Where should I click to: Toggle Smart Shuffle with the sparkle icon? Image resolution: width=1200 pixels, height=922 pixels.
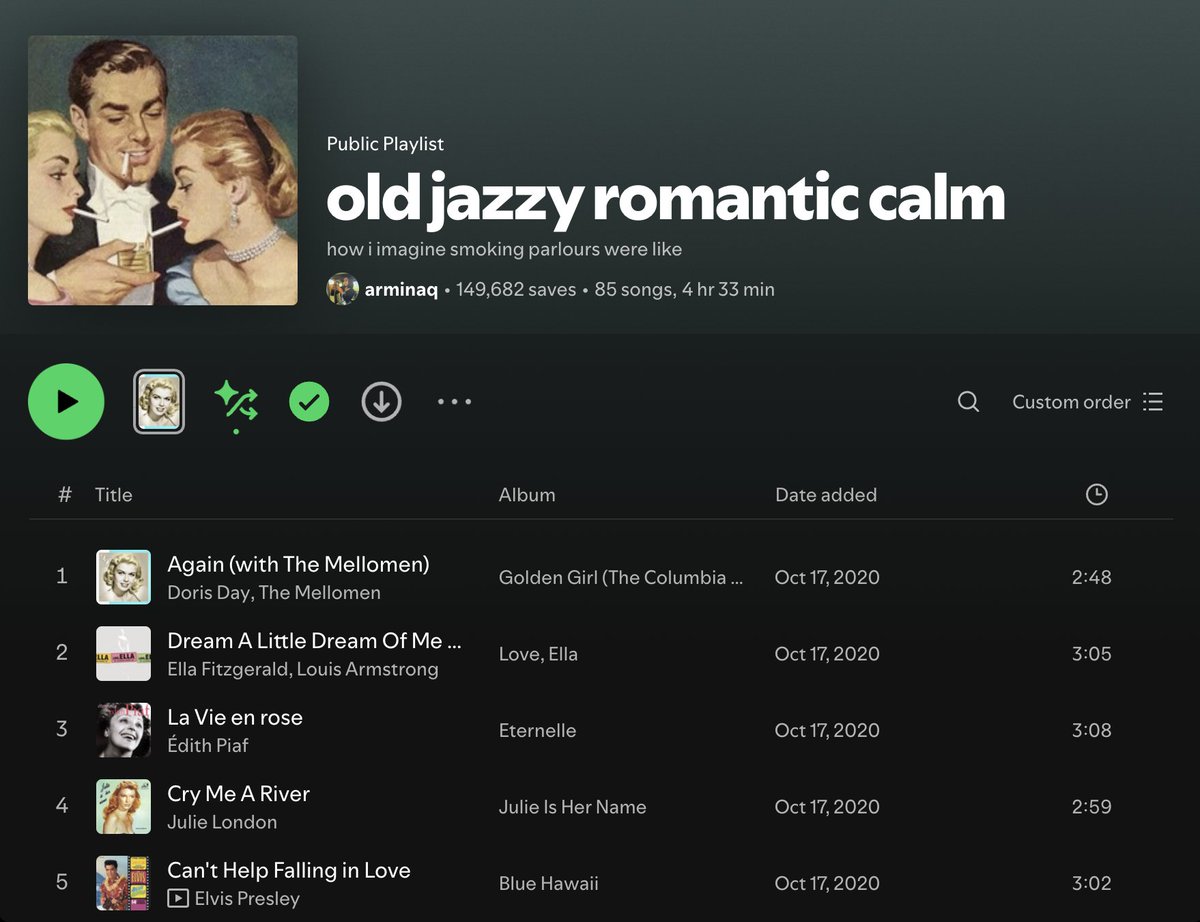236,403
